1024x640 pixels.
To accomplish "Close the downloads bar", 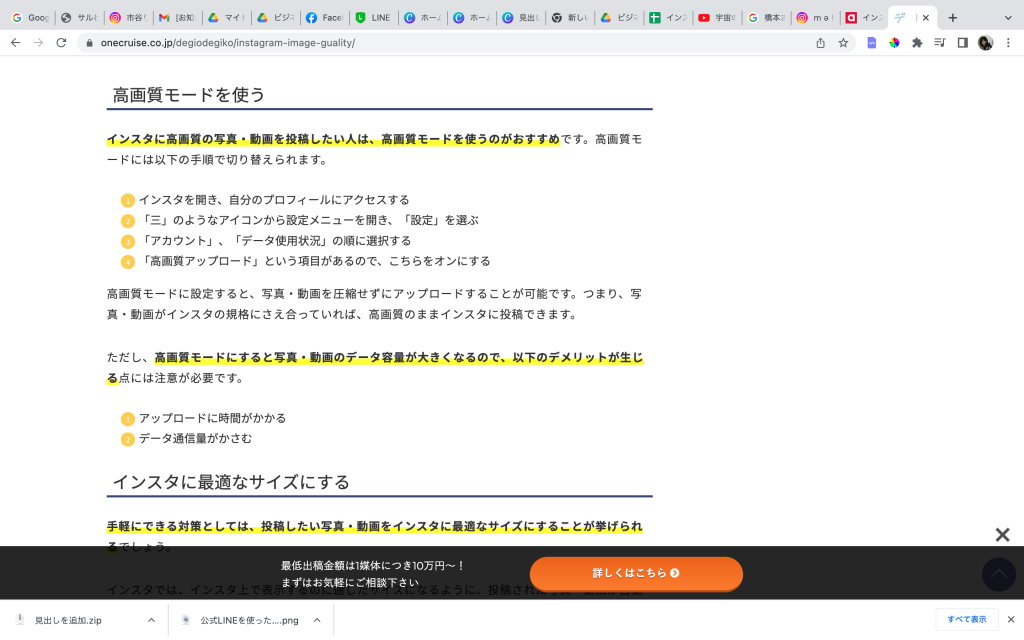I will (1011, 619).
